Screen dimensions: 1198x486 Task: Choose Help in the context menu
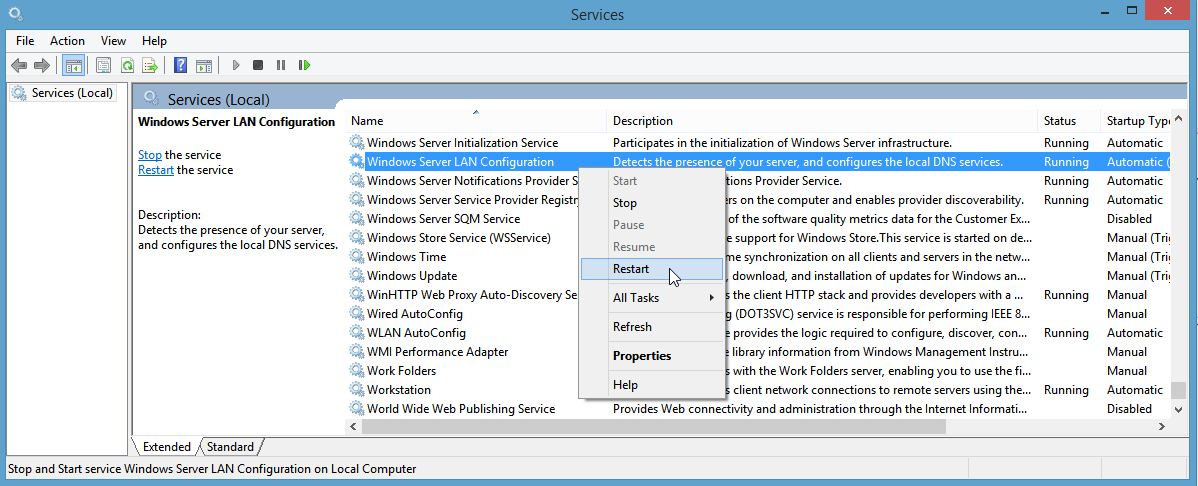tap(652, 385)
